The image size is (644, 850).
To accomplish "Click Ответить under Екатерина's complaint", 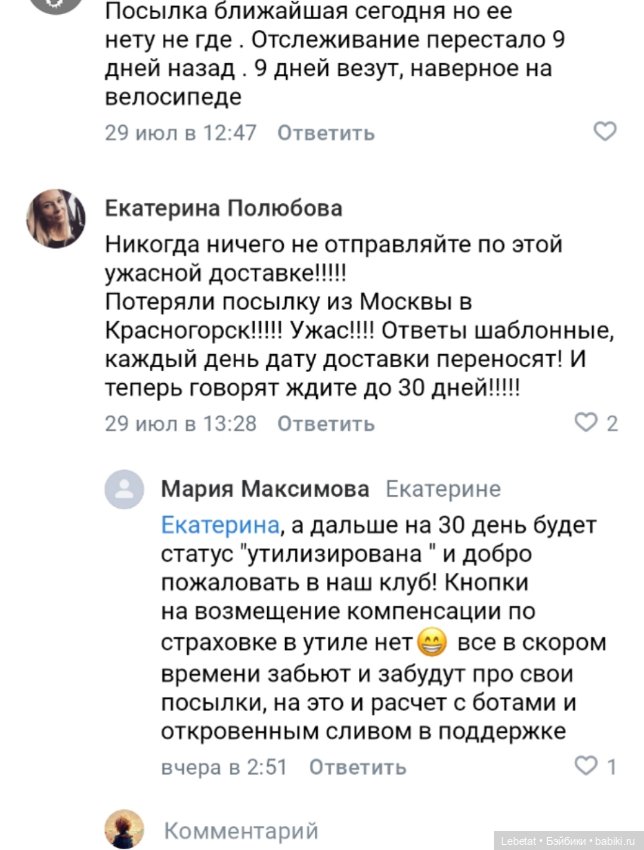I will (322, 424).
